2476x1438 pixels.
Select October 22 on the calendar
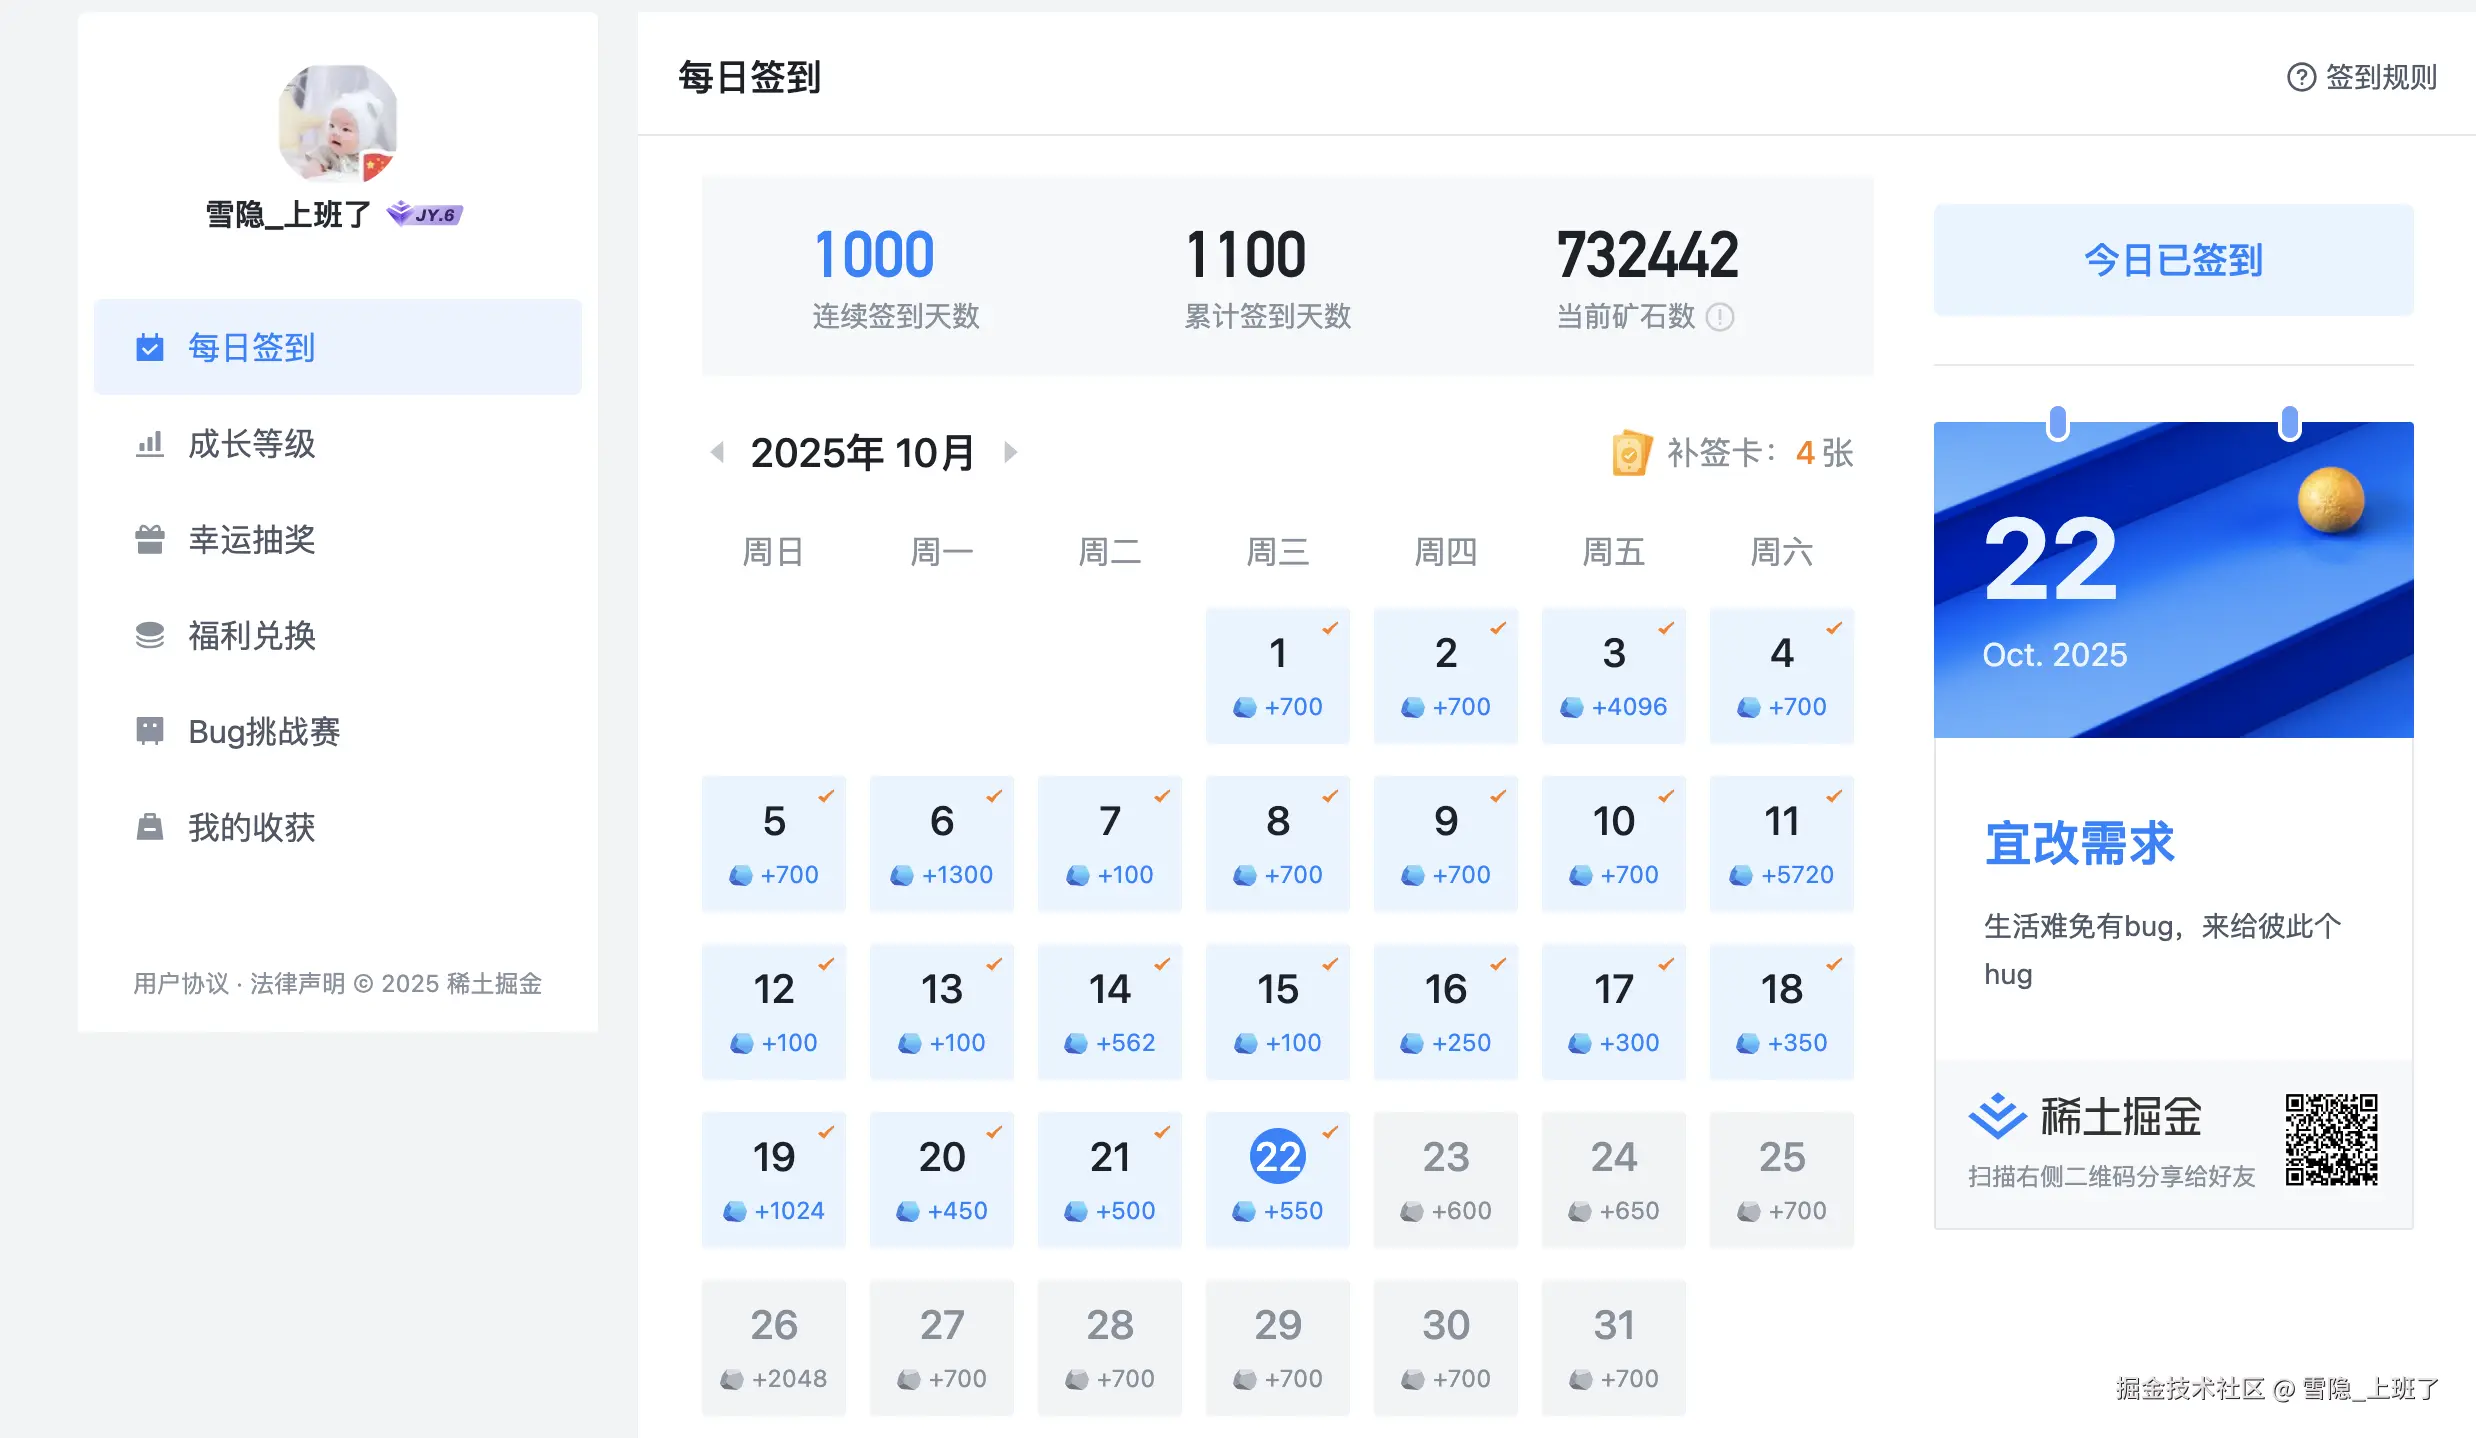1277,1158
